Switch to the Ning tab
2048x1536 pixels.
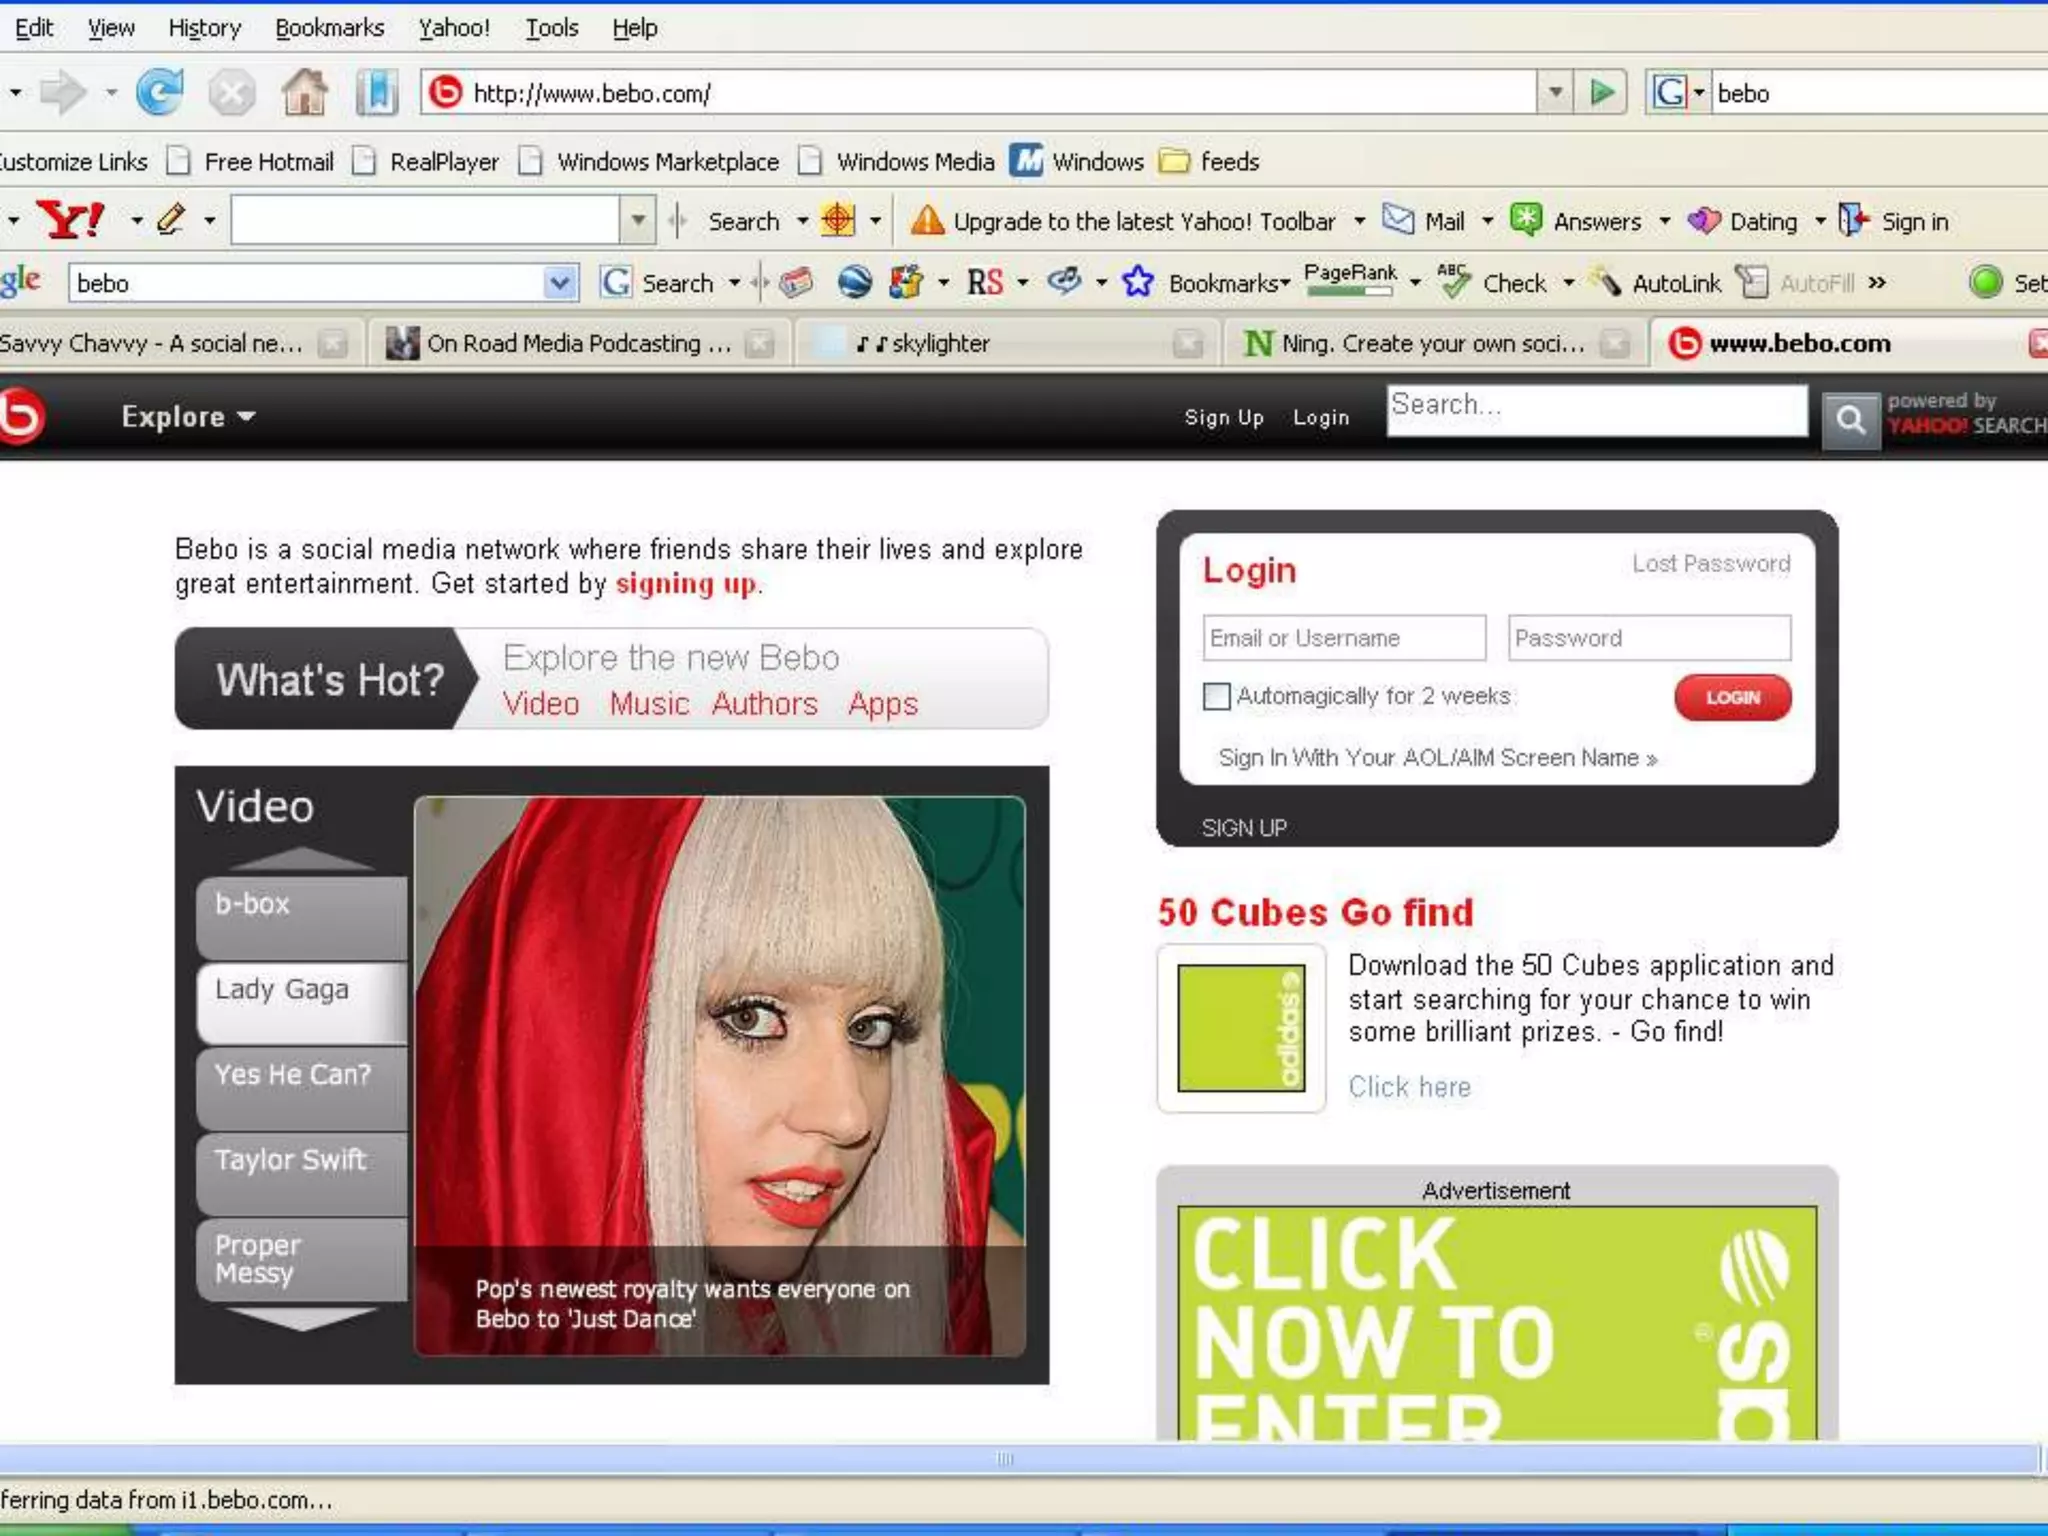point(1420,344)
